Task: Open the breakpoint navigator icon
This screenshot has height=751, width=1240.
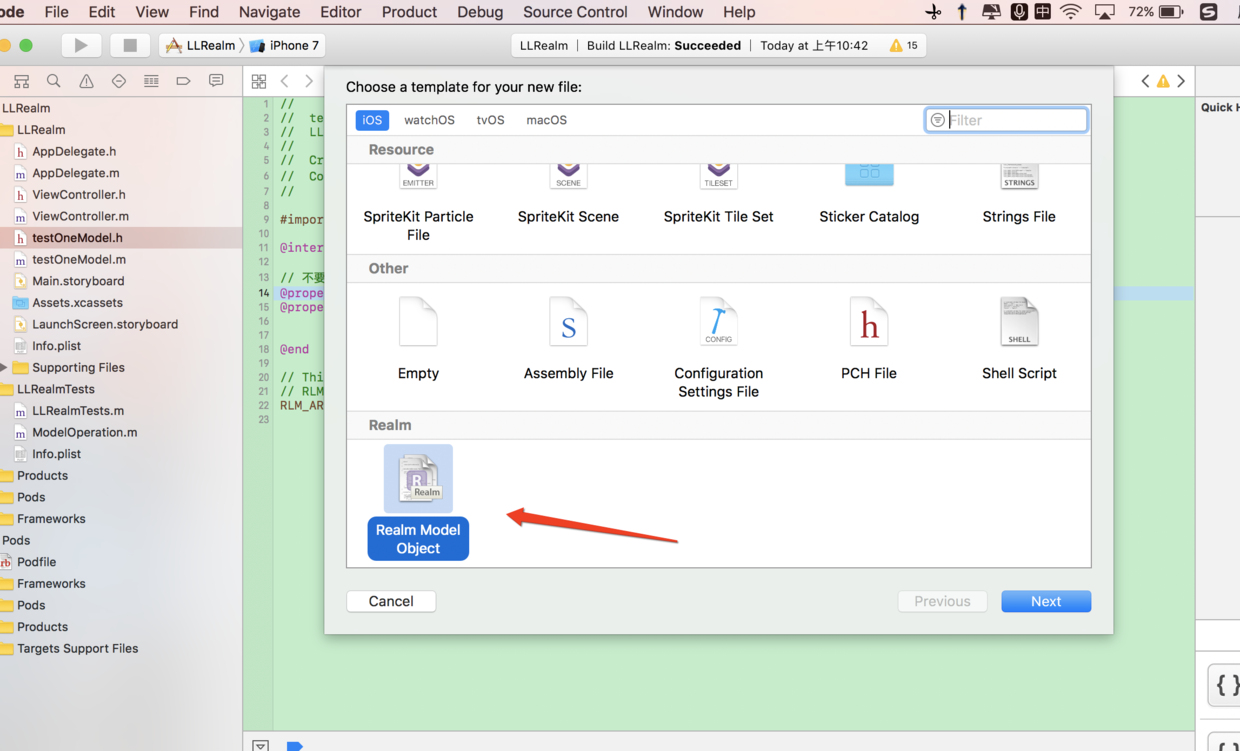Action: pyautogui.click(x=183, y=81)
